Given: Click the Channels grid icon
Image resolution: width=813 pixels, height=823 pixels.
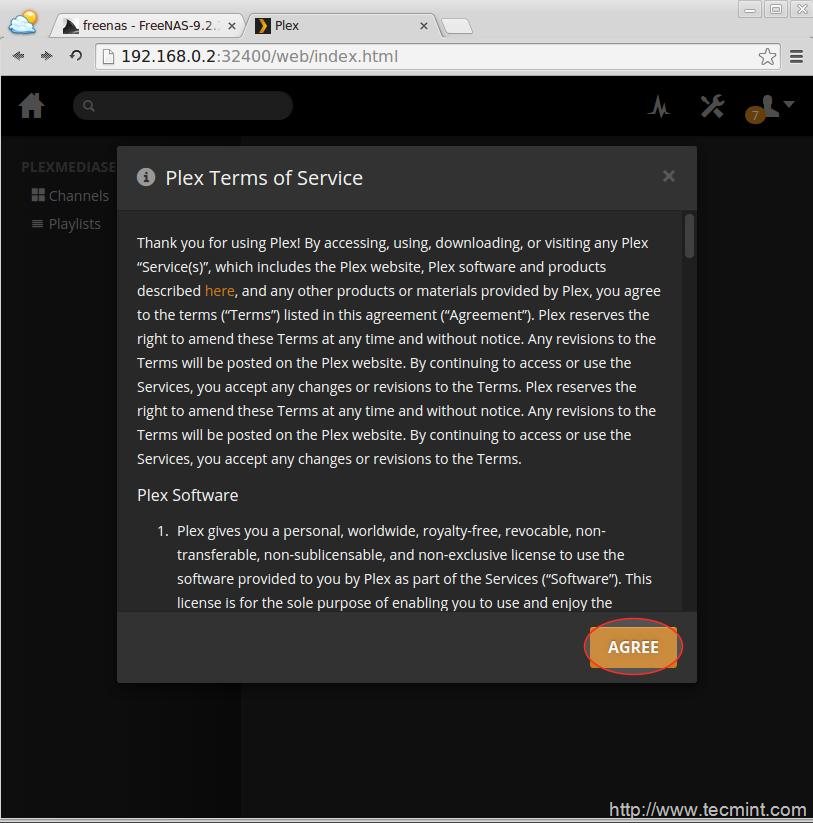Looking at the screenshot, I should point(38,195).
